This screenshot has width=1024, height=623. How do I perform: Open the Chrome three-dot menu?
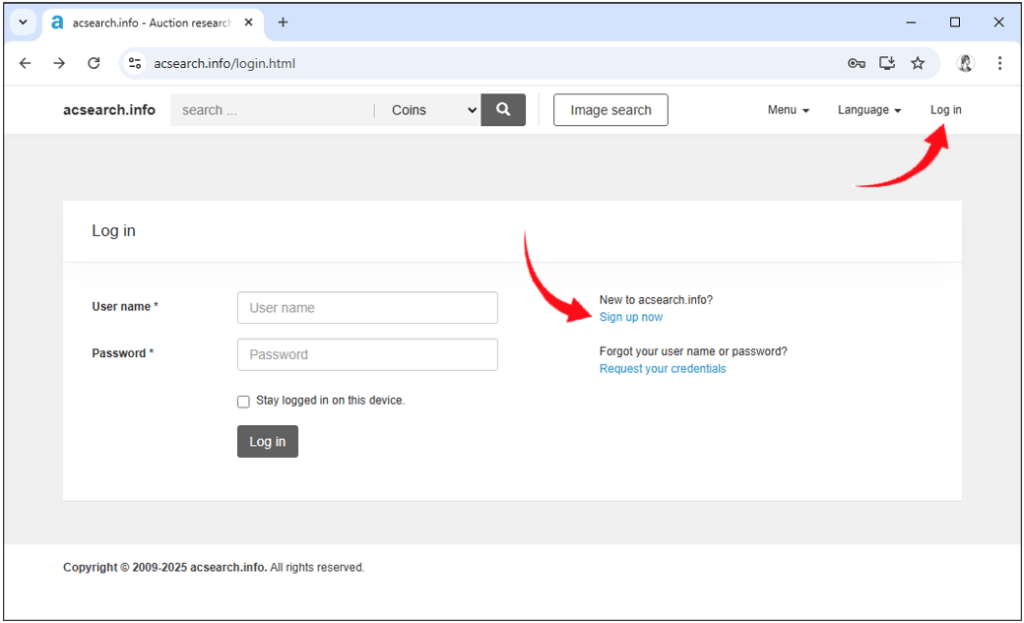click(x=999, y=63)
